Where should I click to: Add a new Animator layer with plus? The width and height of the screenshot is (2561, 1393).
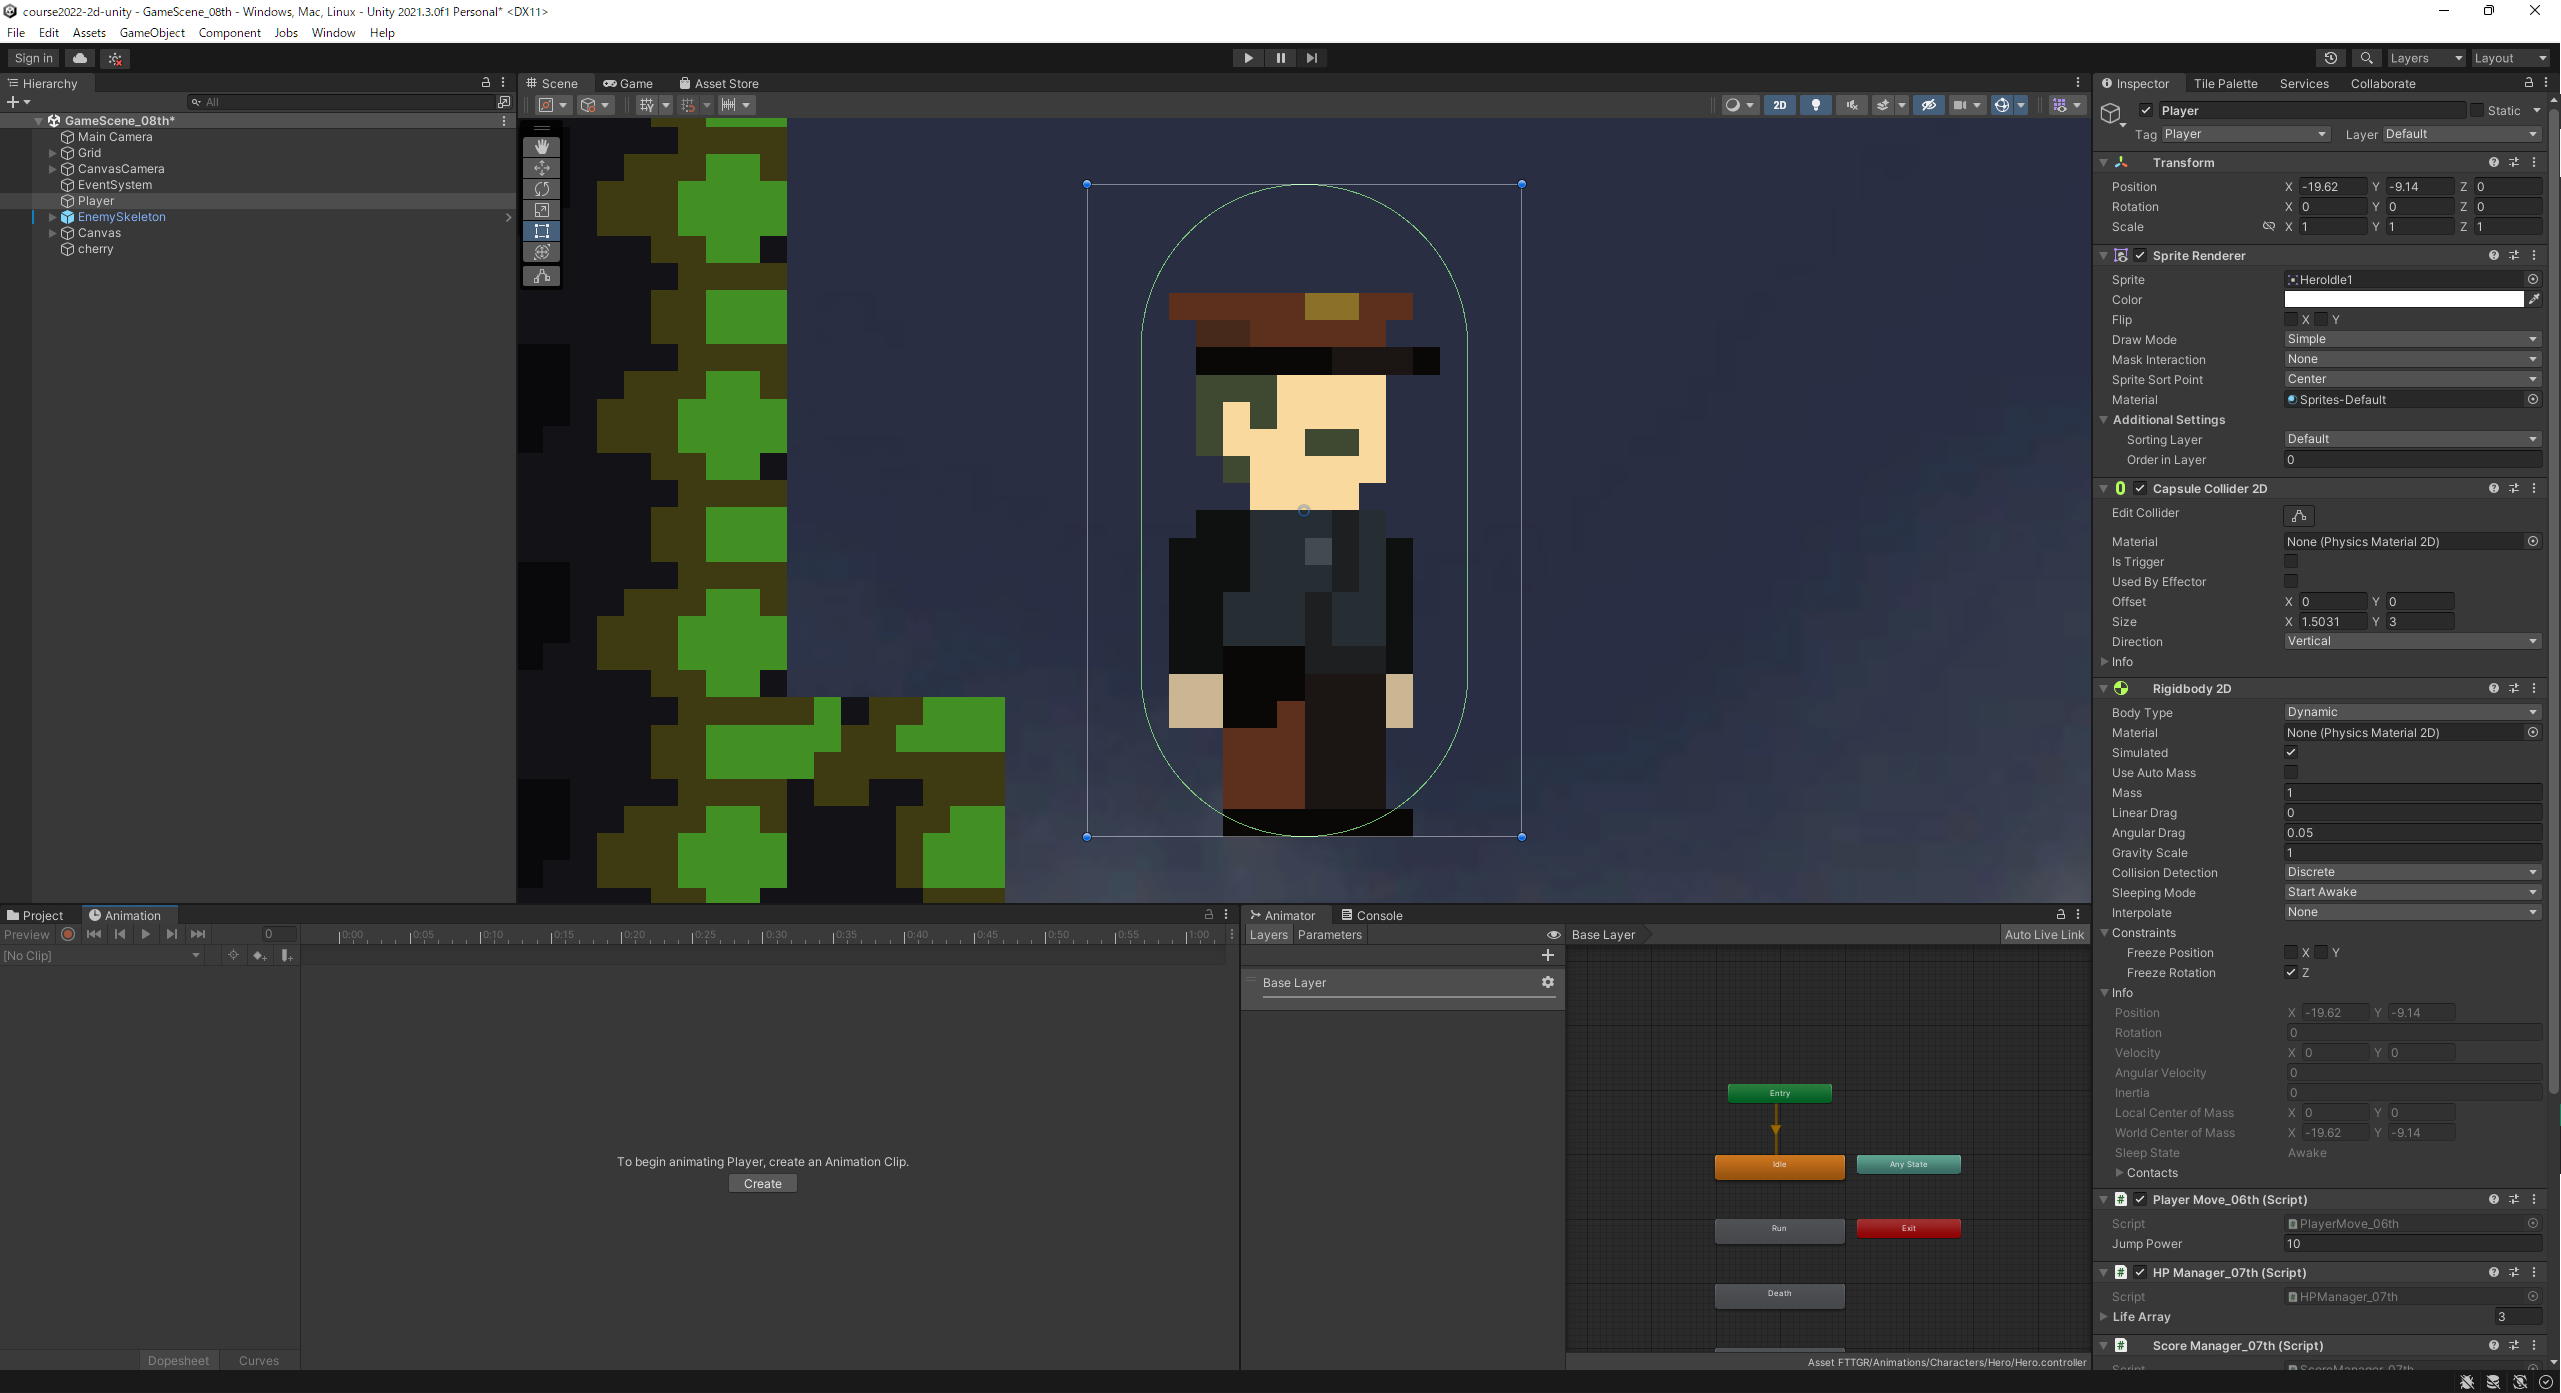tap(1548, 955)
